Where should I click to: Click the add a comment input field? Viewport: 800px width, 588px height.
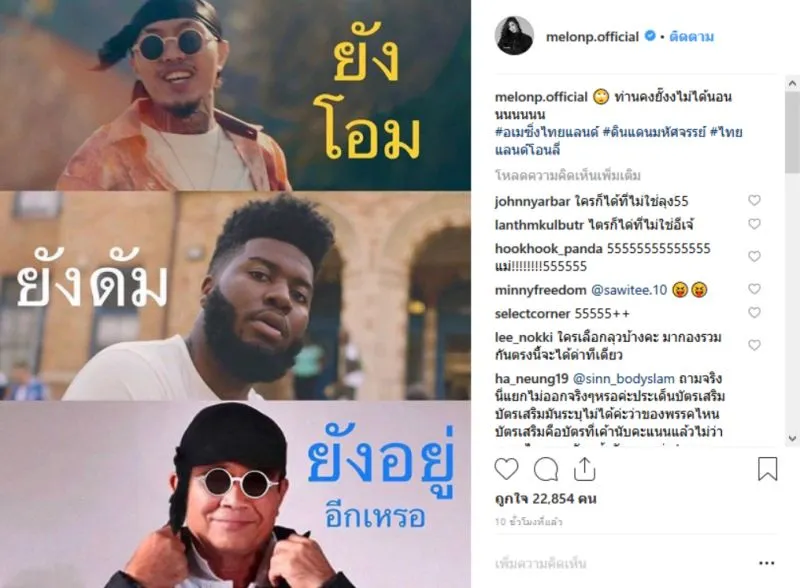coord(620,564)
